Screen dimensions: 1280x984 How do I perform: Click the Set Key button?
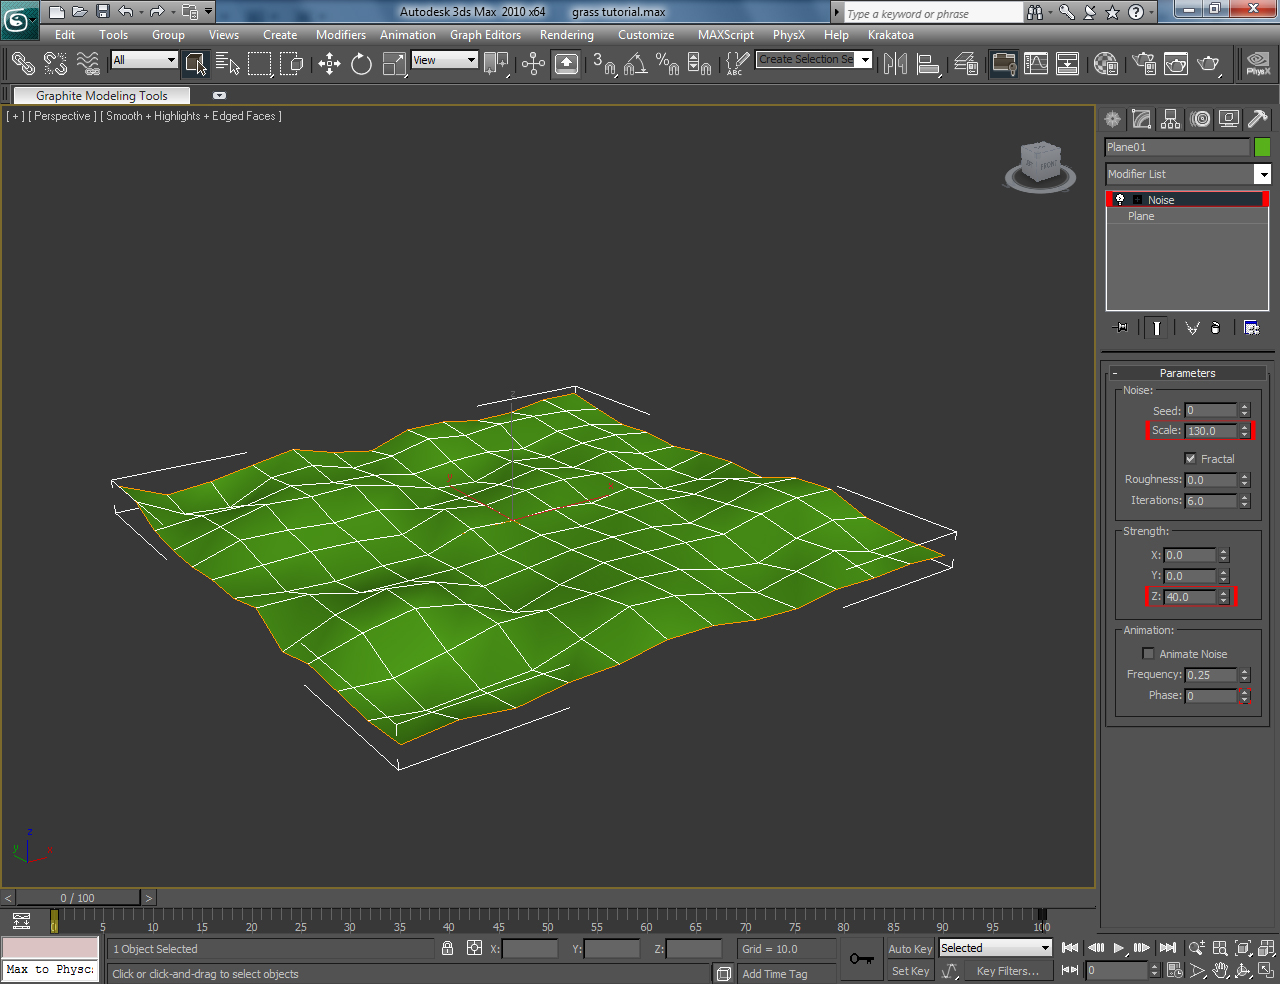tap(910, 971)
